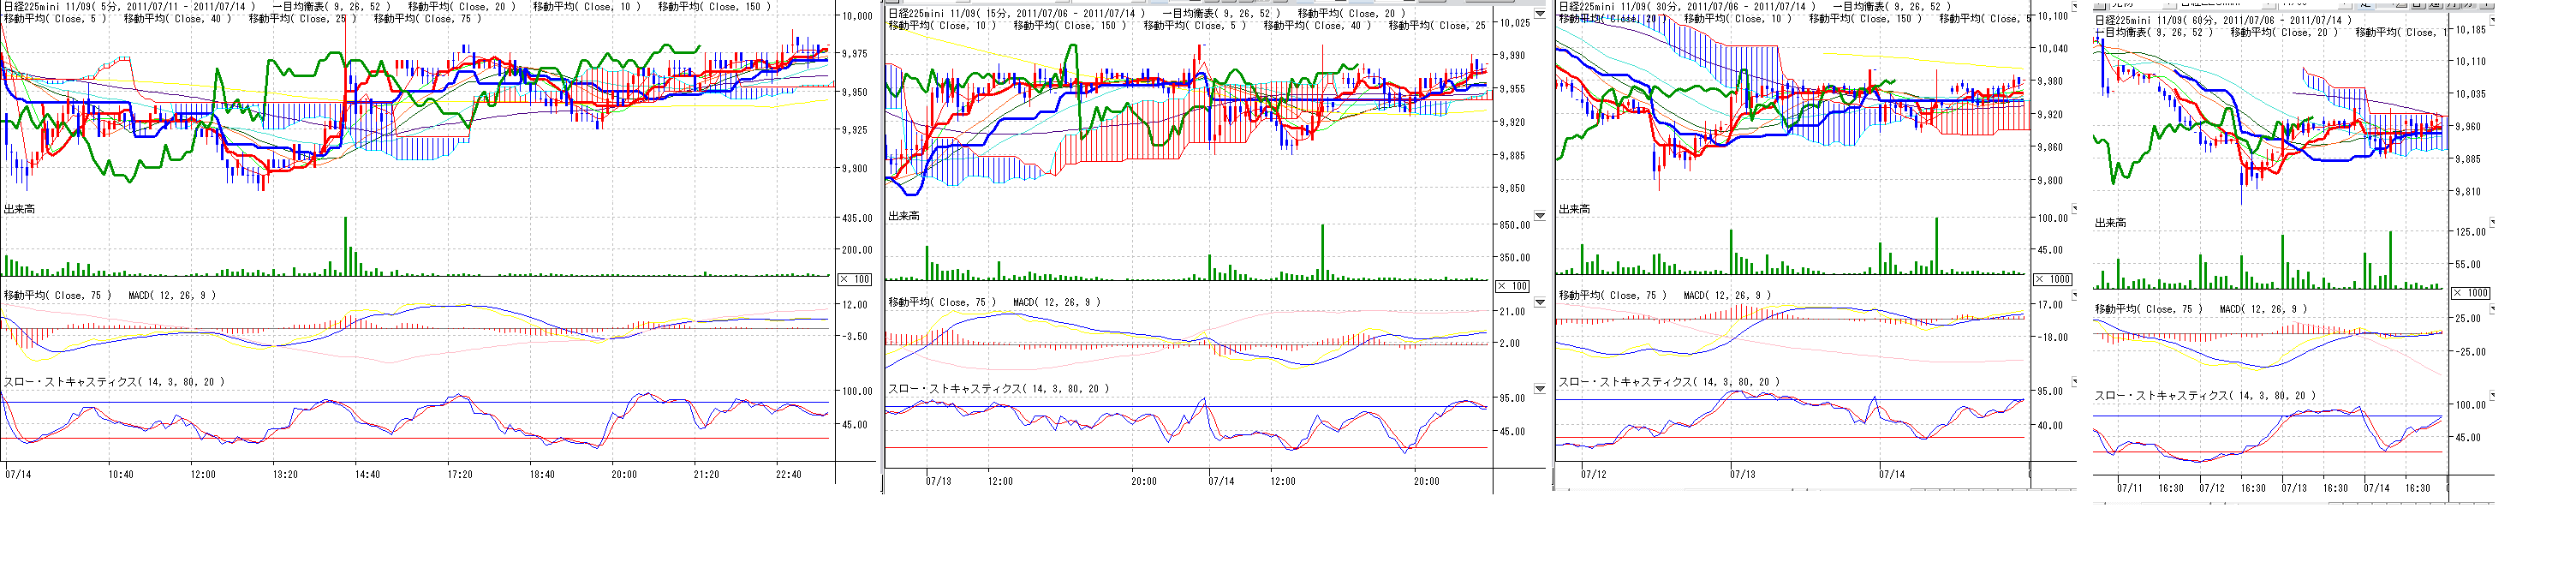Click the 出来高 panel arrow in 30分 chart

[2074, 209]
